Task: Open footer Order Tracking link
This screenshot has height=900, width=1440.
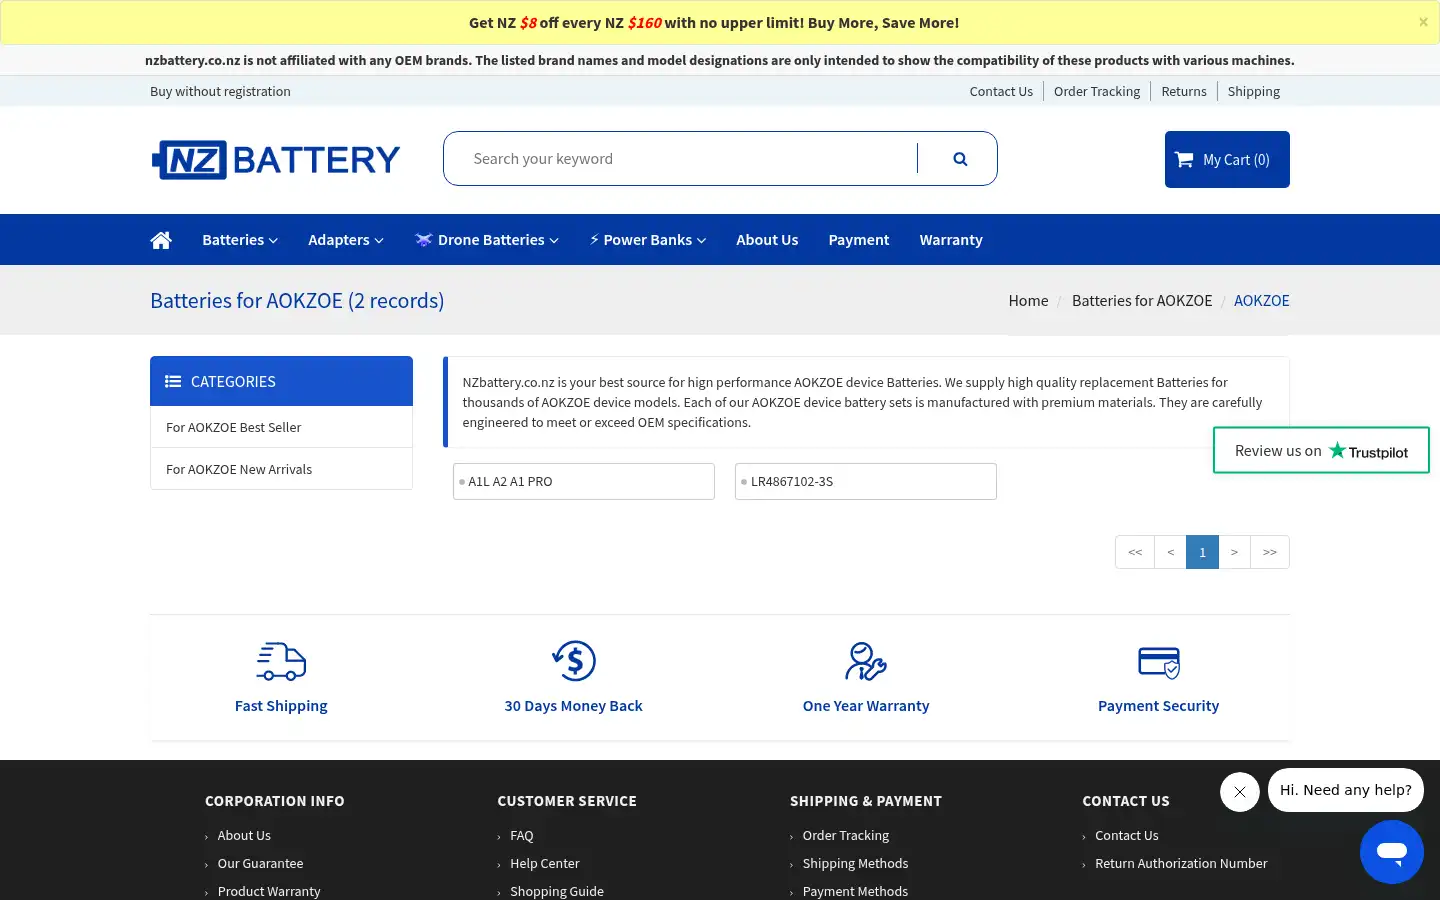Action: (845, 835)
